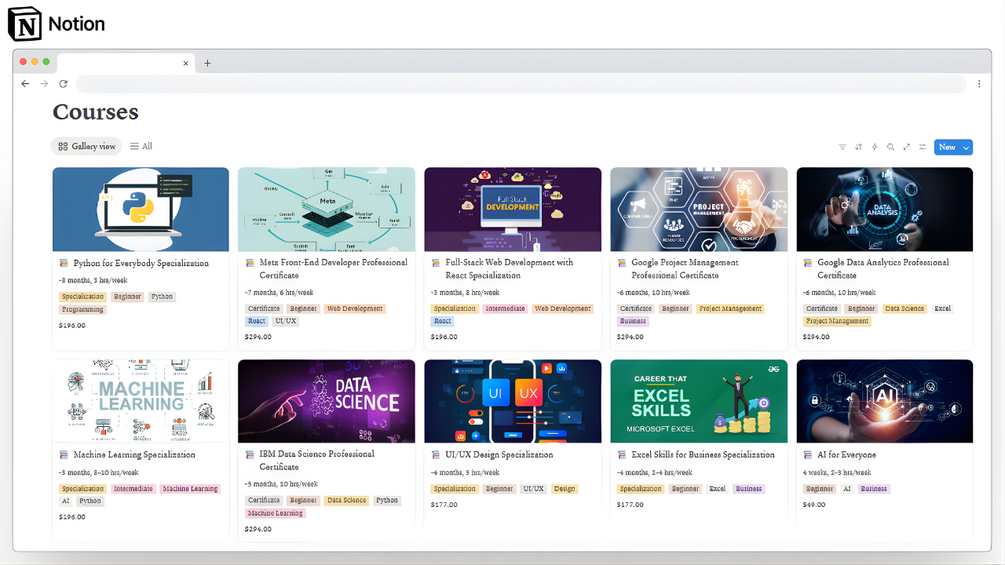
Task: Click the browser address bar
Action: (x=520, y=83)
